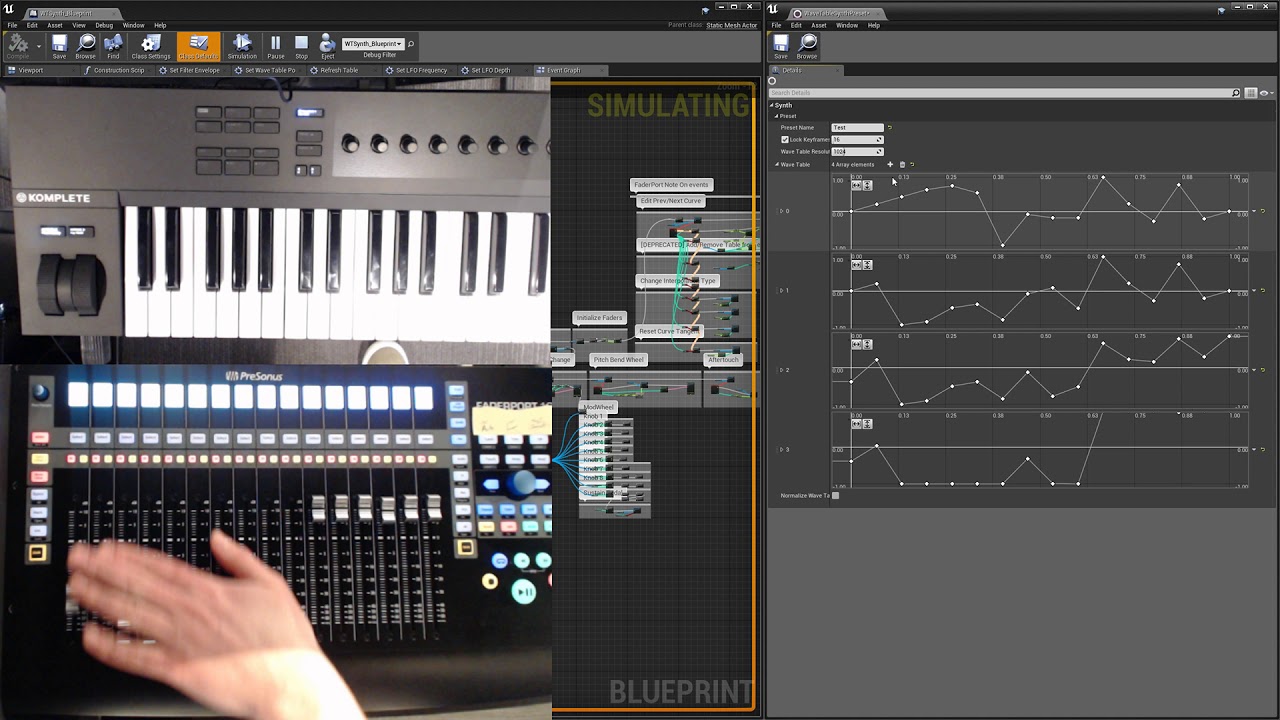Viewport: 1280px width, 720px height.
Task: Switch to Set LFO Frequency tab
Action: (x=420, y=70)
